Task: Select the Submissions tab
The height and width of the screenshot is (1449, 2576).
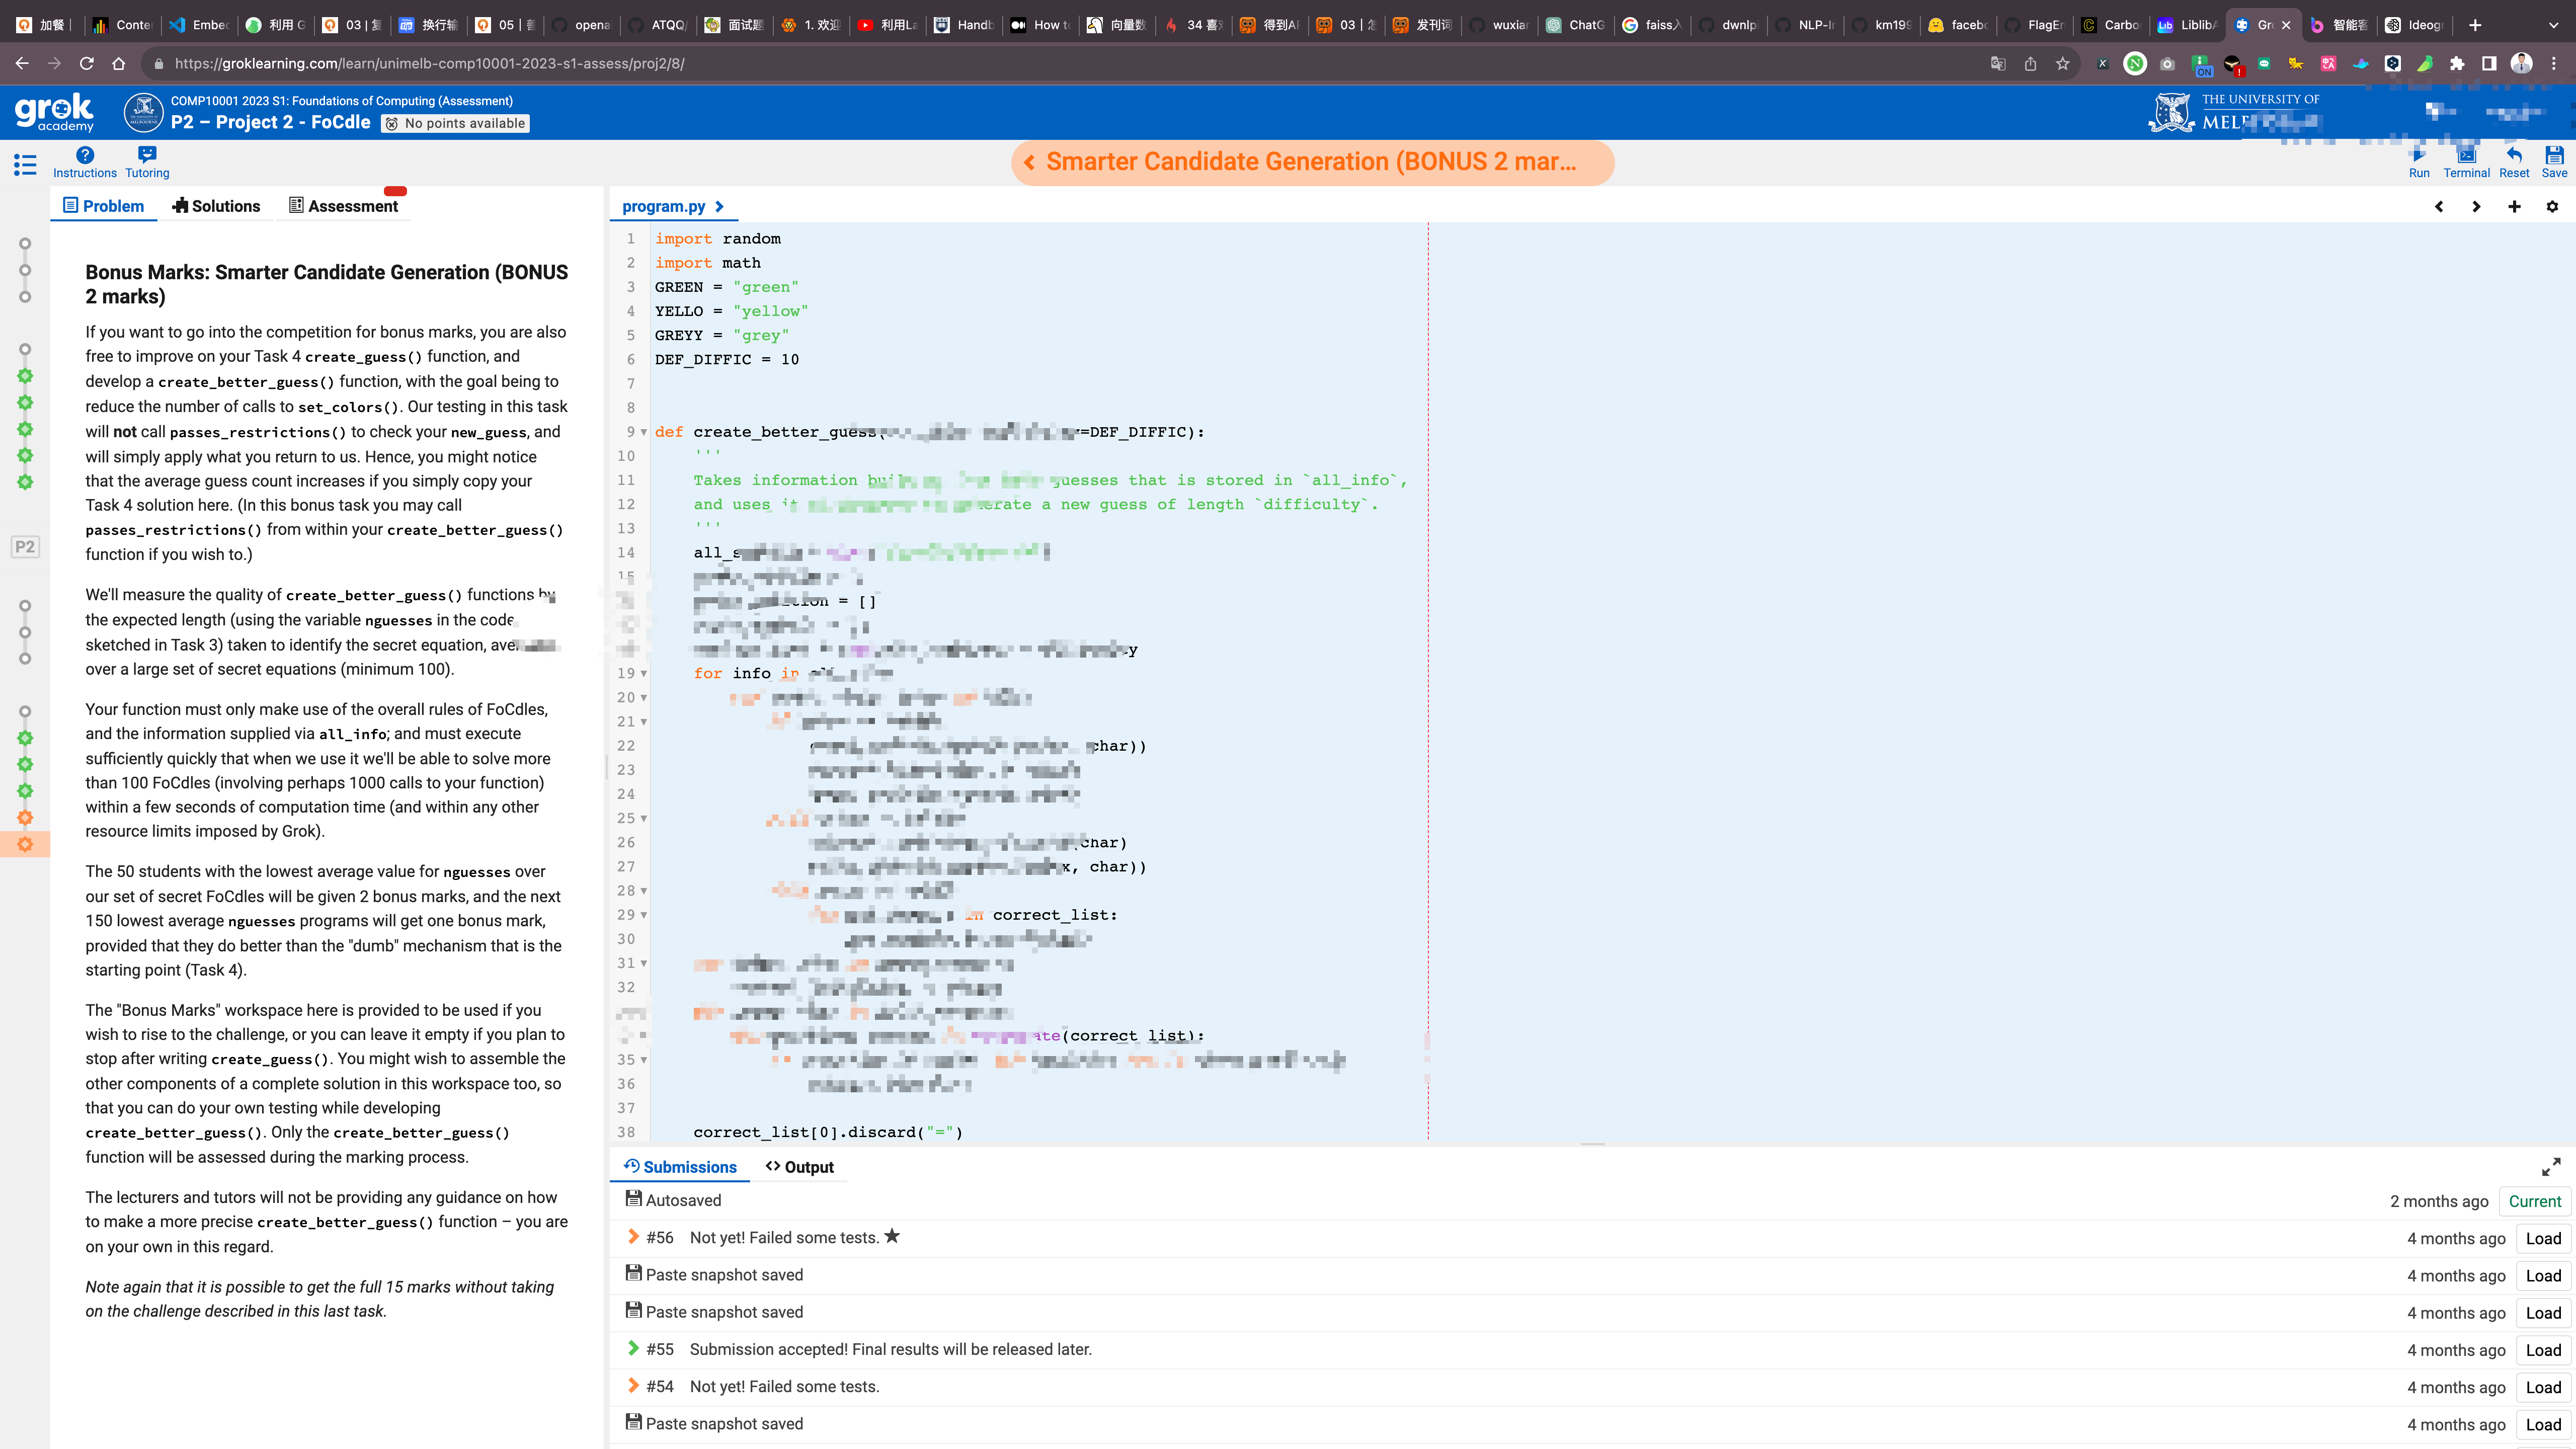Action: click(680, 1167)
